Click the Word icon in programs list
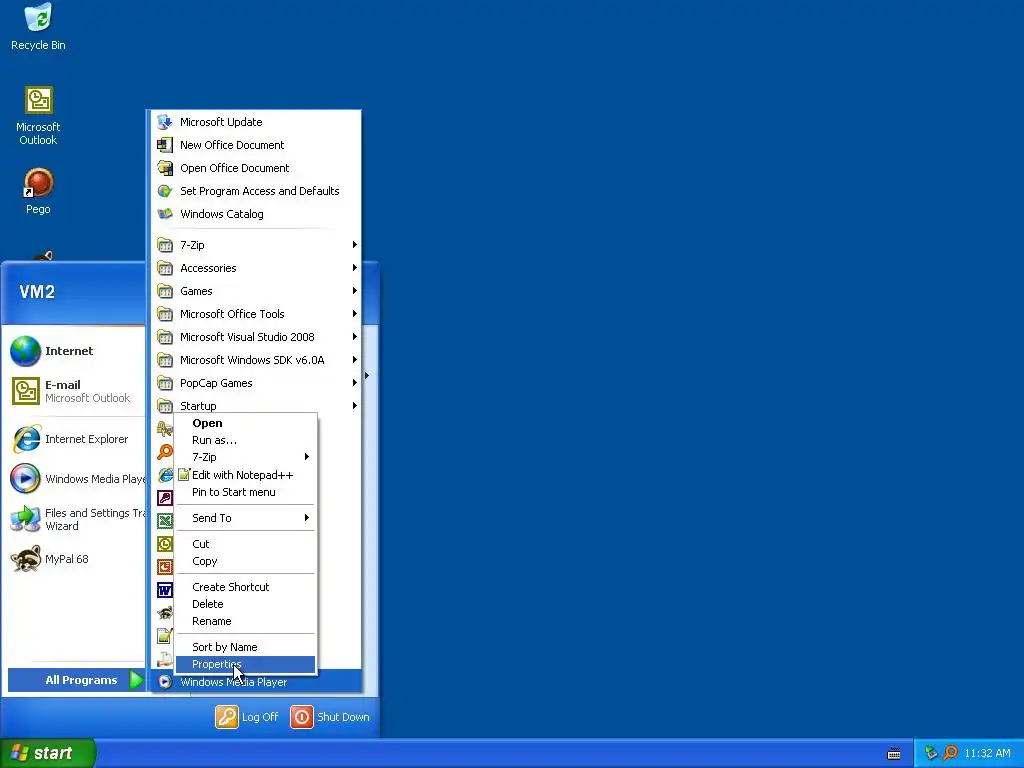 [x=165, y=590]
